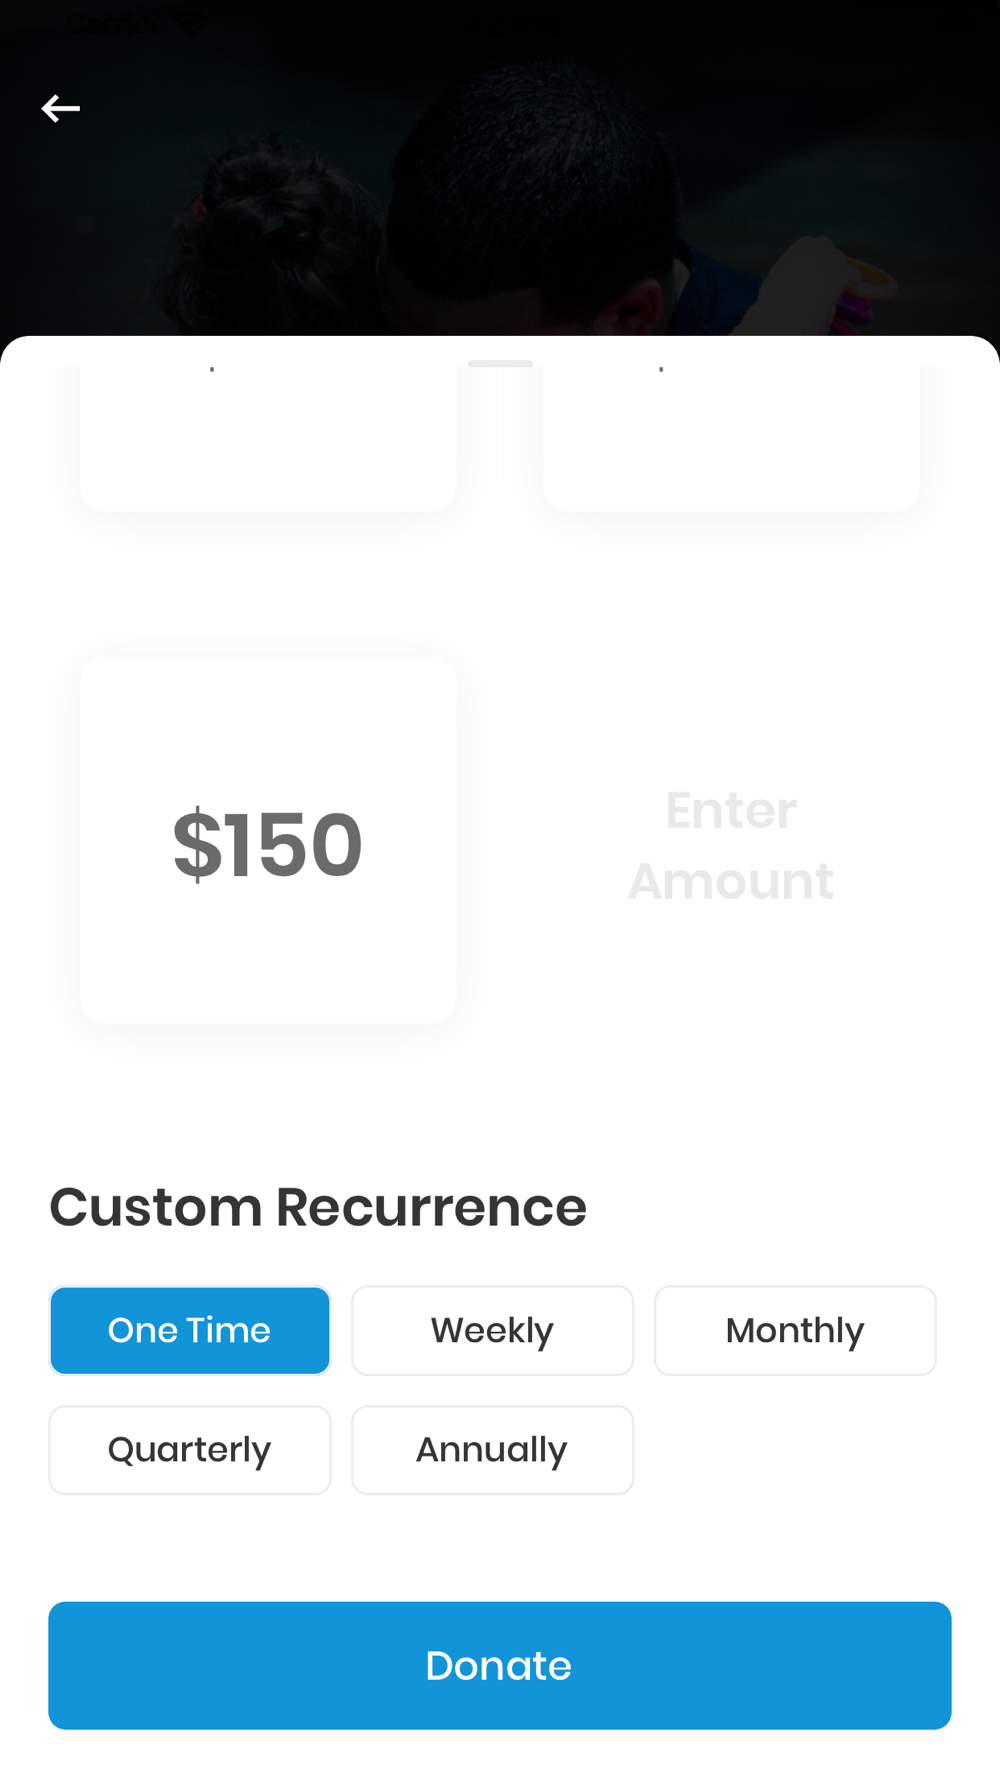Tap the Wi-Fi status icon
This screenshot has width=1000, height=1778.
tap(190, 24)
